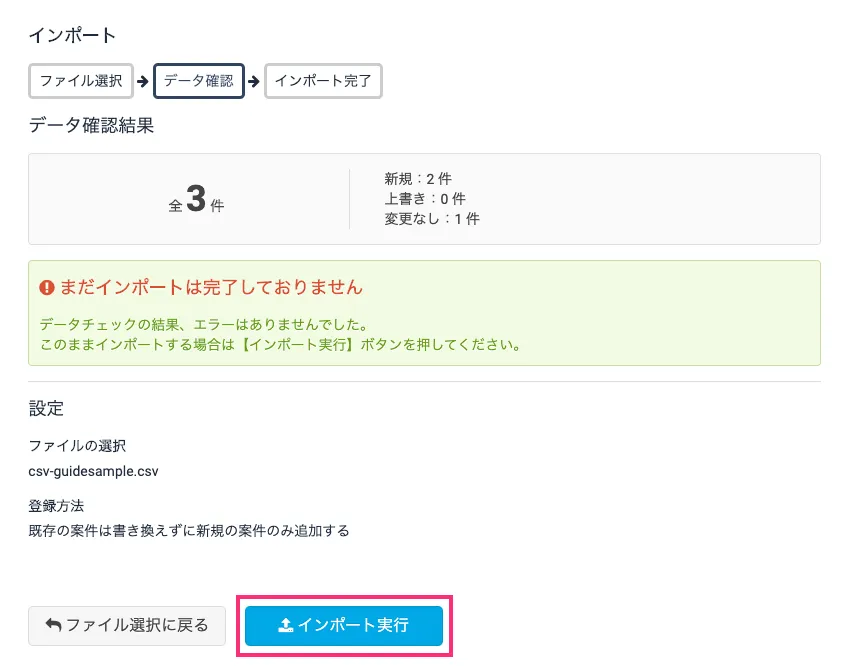Select the データ確認 step
The height and width of the screenshot is (669, 844).
click(198, 81)
